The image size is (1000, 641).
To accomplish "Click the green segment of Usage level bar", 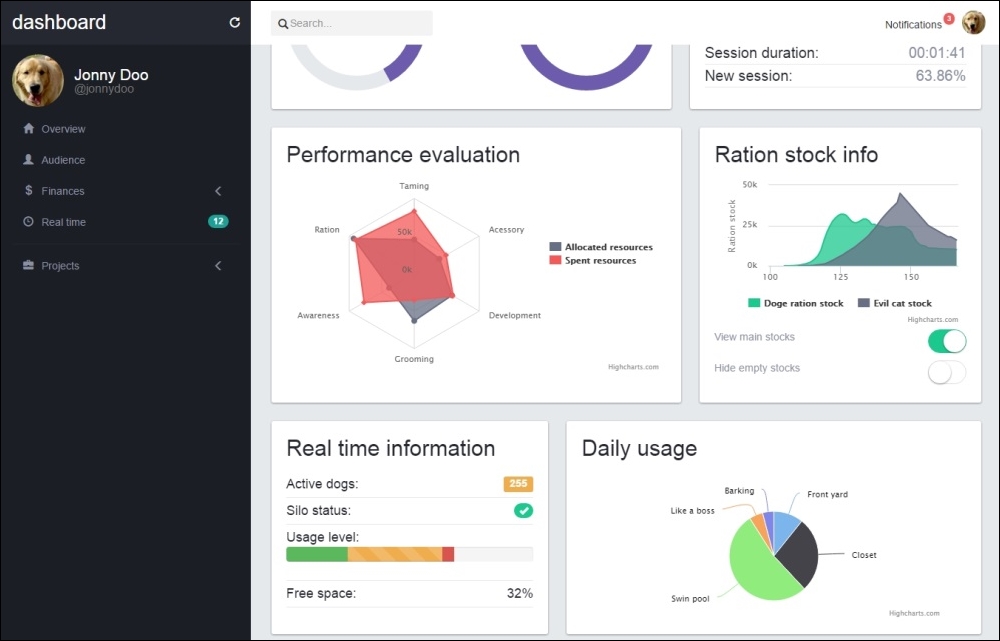I will point(317,554).
